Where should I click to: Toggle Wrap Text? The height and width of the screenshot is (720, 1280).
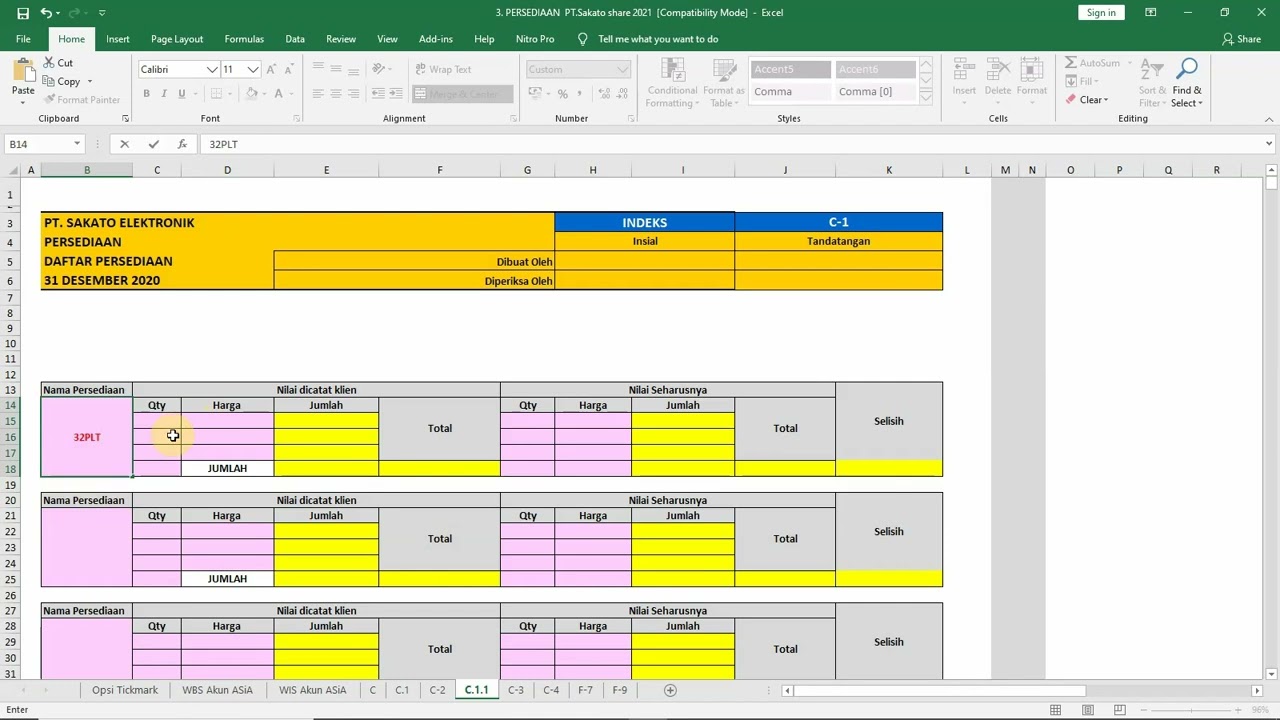point(442,69)
